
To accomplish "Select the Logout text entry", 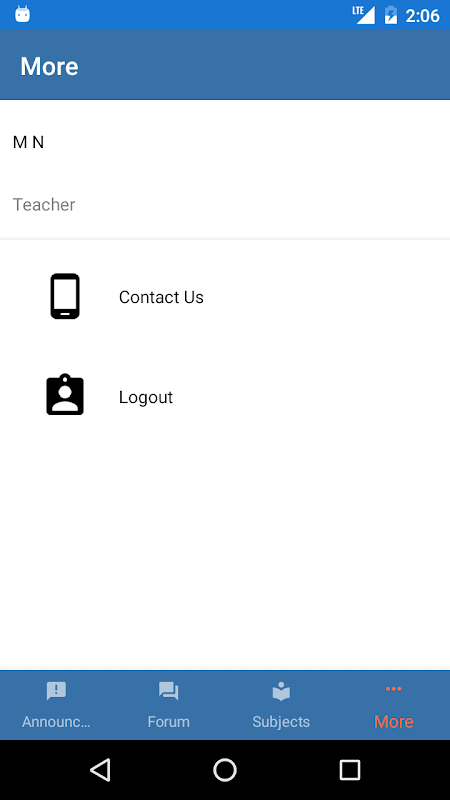I will (x=146, y=397).
